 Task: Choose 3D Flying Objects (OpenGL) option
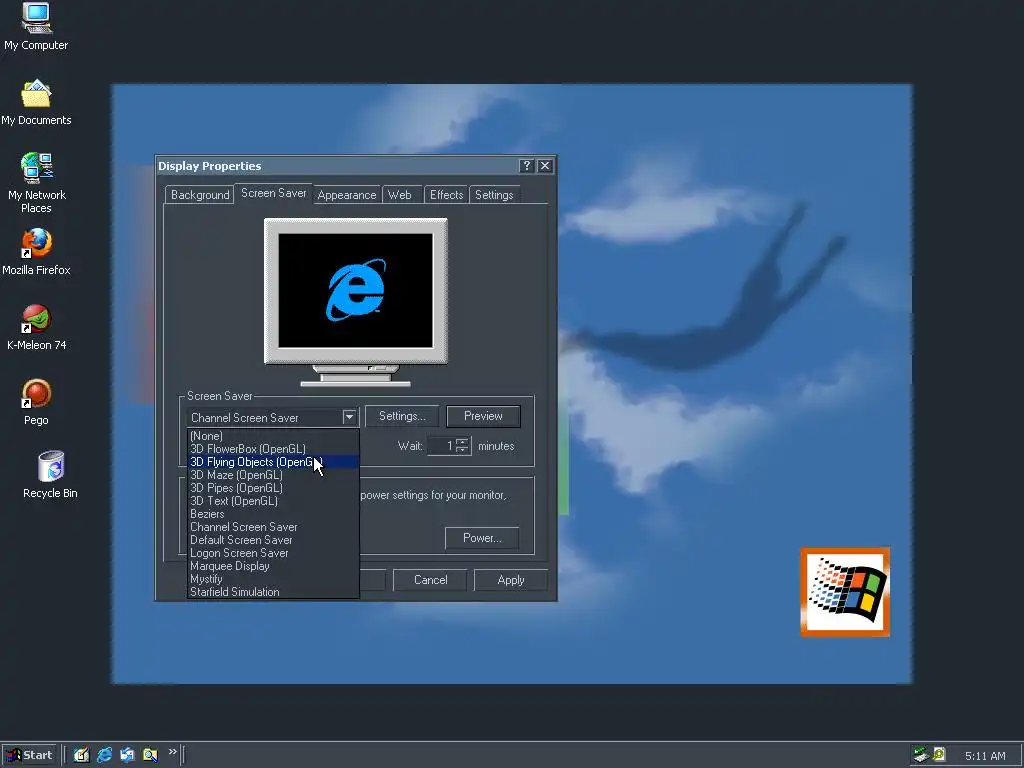click(273, 462)
